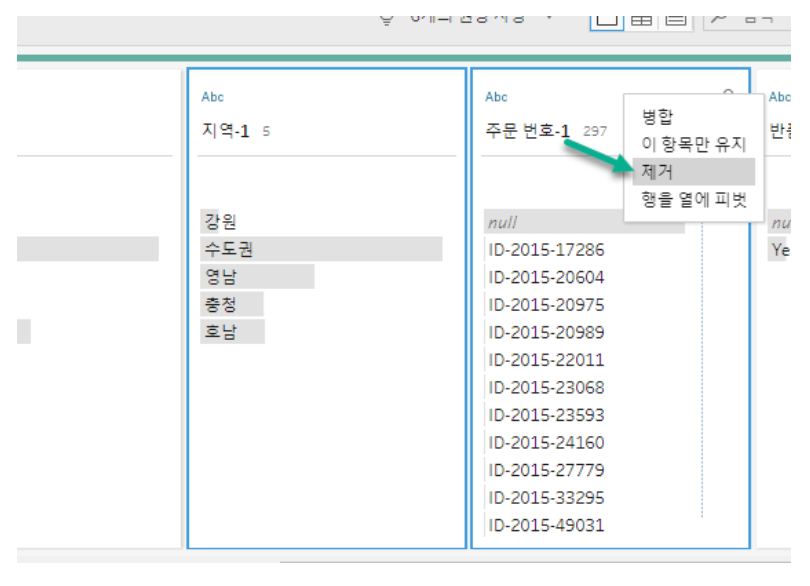
Task: Click the 지역-1 field name
Action: click(x=225, y=131)
